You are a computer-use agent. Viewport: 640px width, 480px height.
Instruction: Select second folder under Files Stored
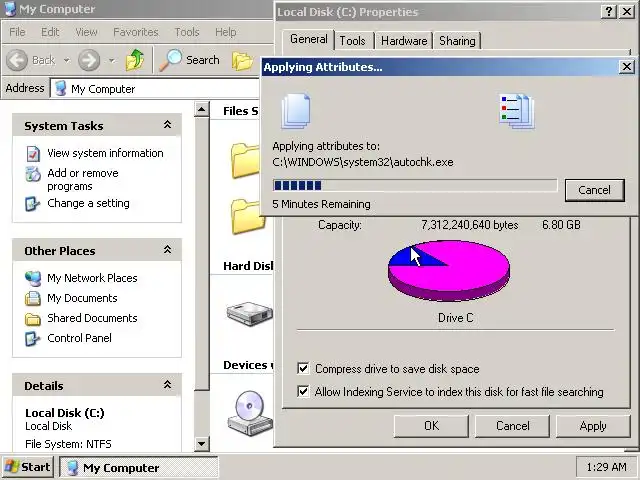pos(247,216)
